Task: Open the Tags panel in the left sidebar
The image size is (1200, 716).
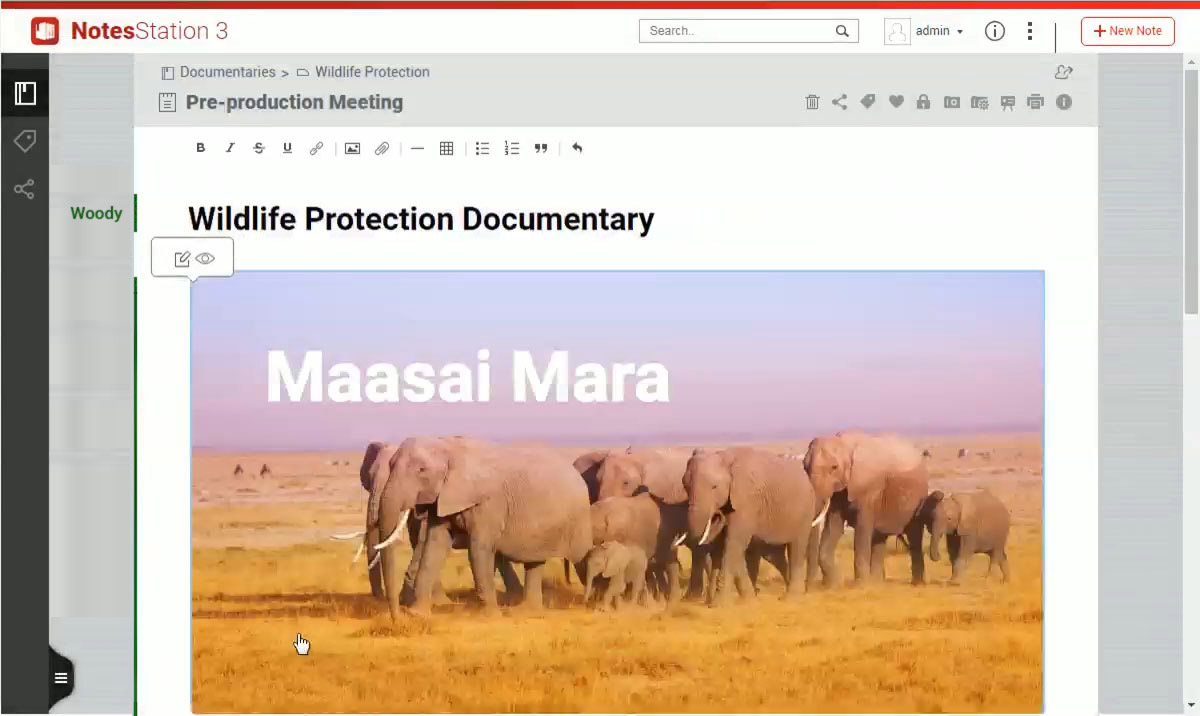Action: pyautogui.click(x=24, y=141)
